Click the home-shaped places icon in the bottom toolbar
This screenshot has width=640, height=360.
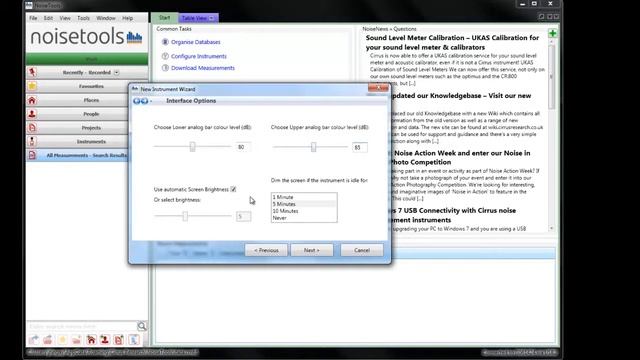(91, 340)
